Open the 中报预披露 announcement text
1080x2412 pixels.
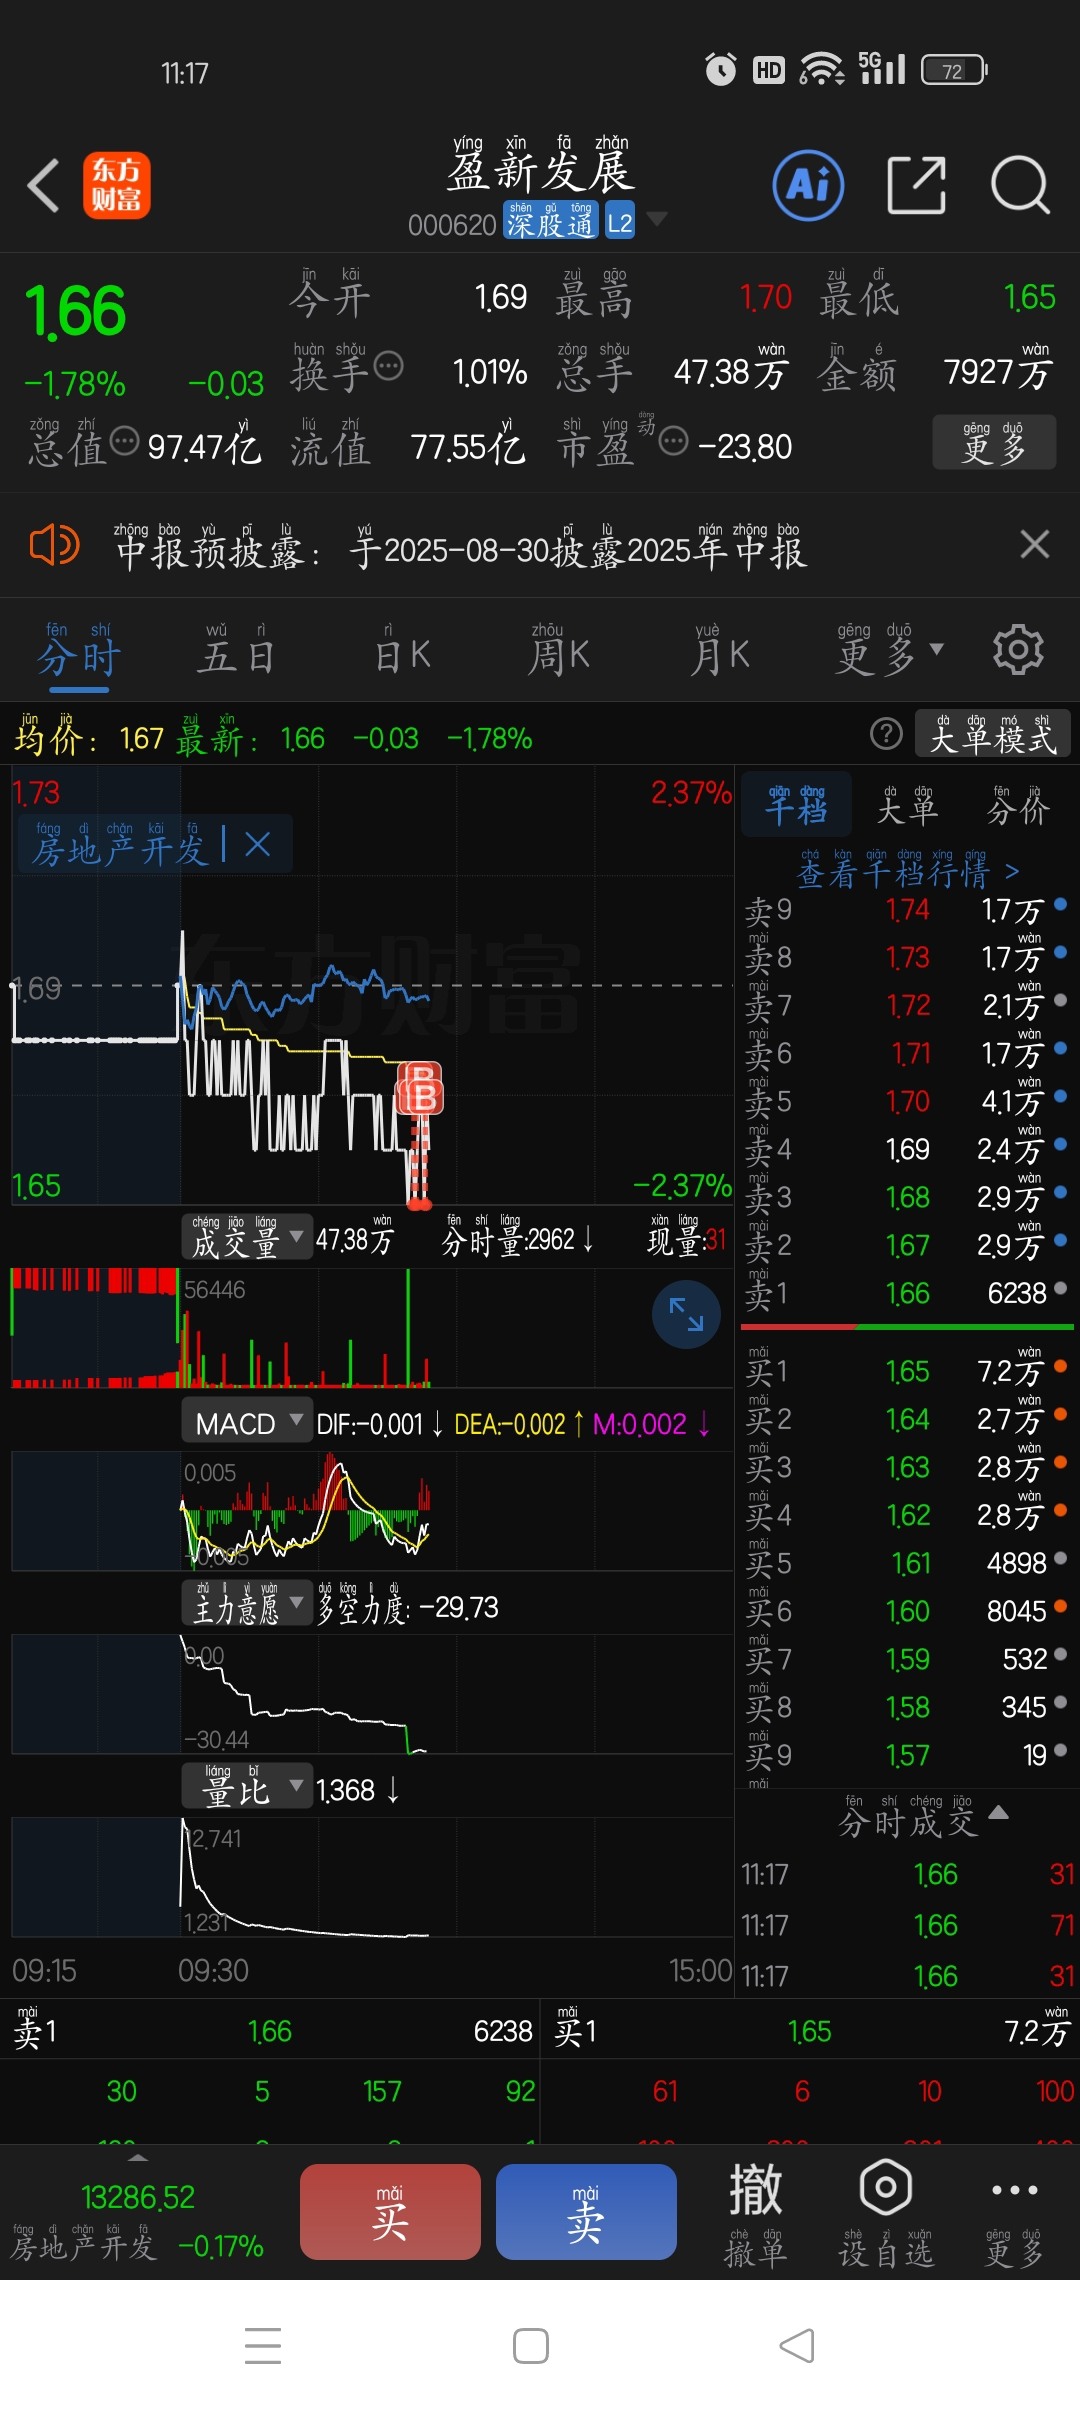(x=462, y=548)
